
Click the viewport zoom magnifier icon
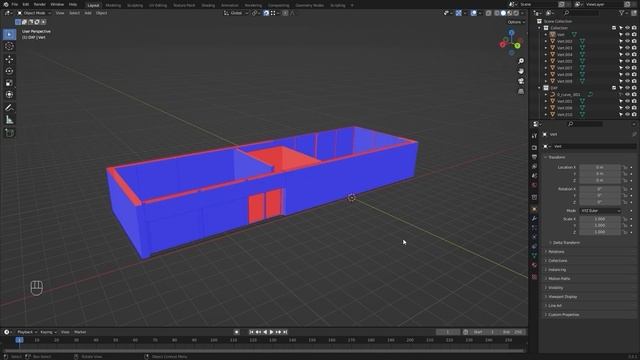[521, 61]
